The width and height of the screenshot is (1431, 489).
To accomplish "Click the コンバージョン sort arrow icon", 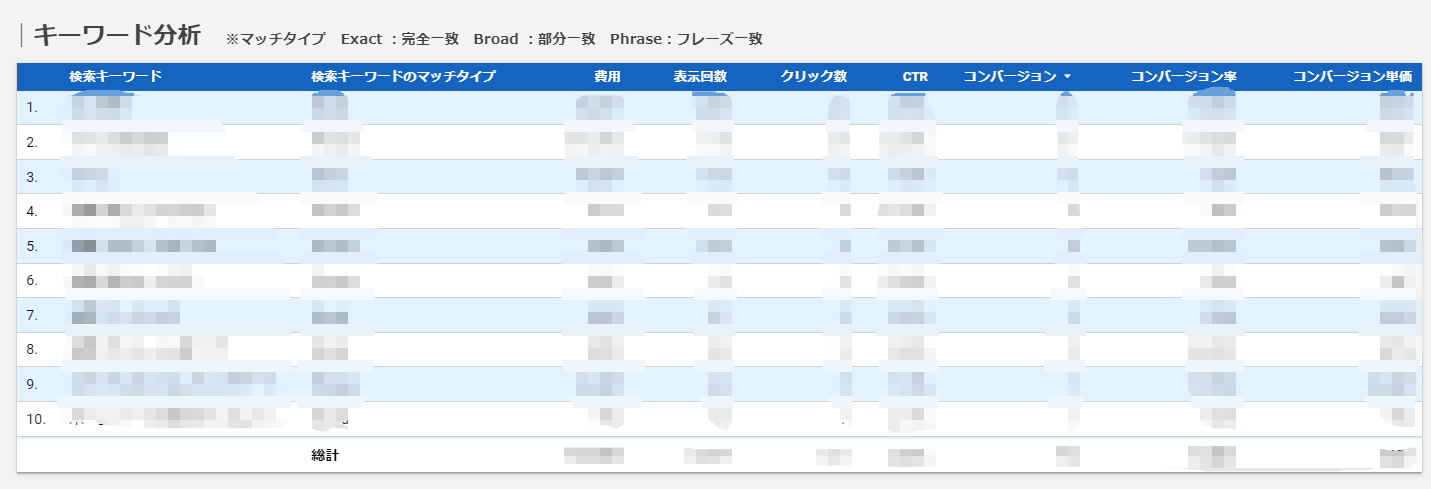I will coord(1067,77).
